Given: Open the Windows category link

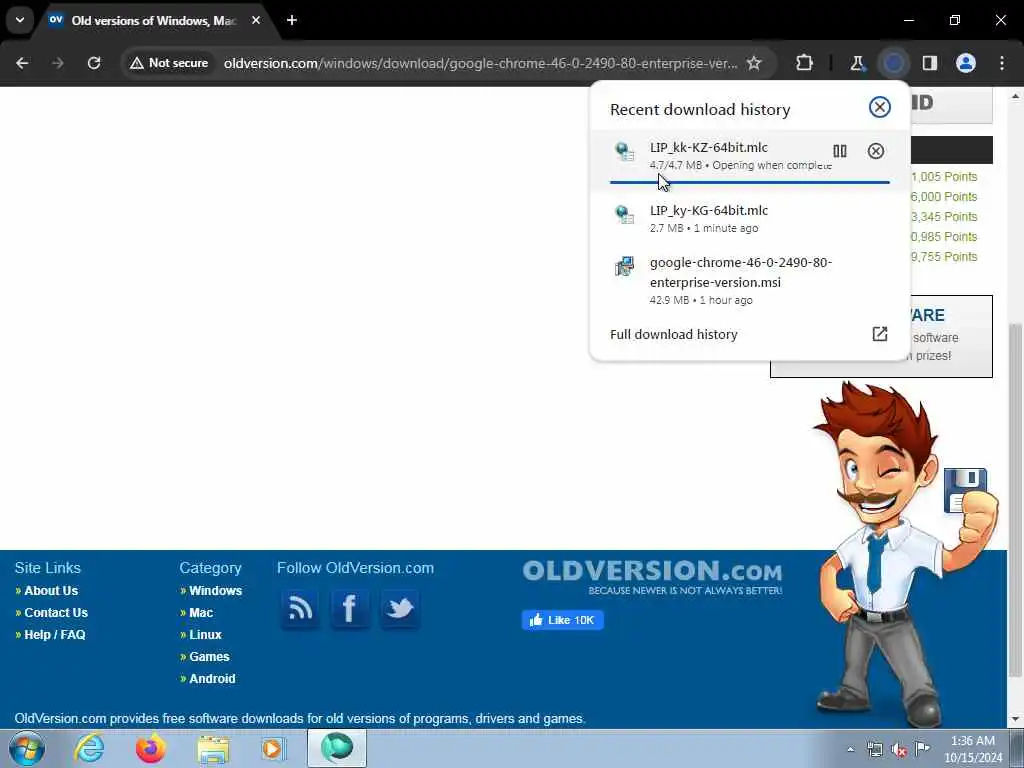Looking at the screenshot, I should click(x=216, y=590).
